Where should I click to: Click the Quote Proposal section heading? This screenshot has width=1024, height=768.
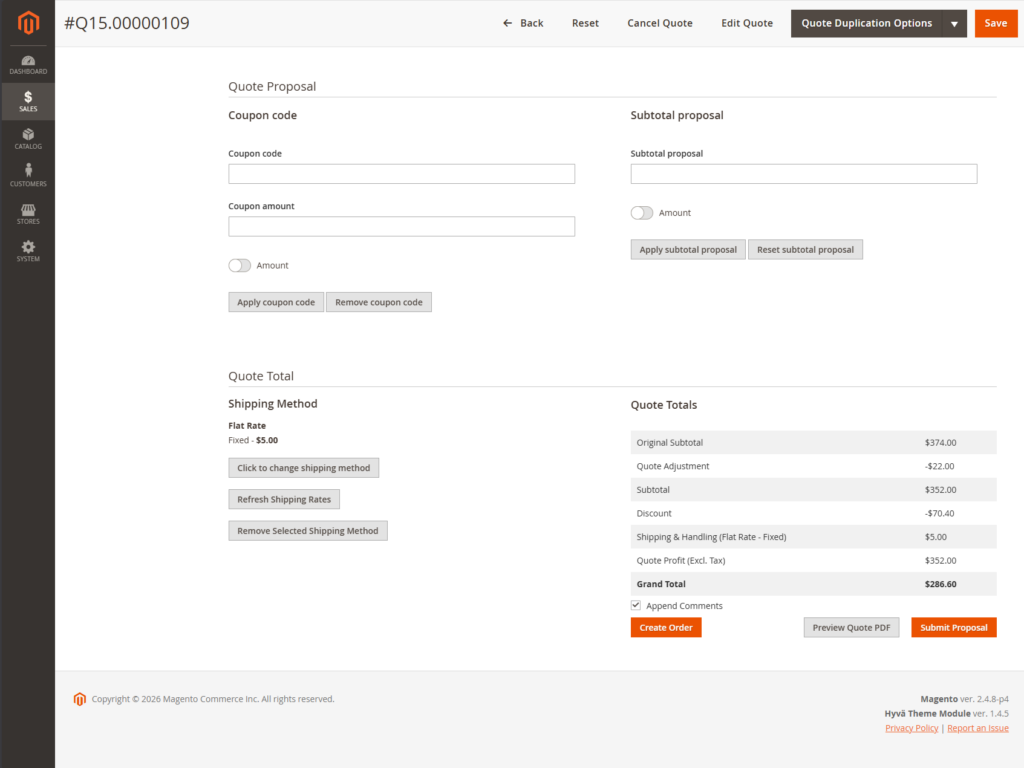click(272, 87)
